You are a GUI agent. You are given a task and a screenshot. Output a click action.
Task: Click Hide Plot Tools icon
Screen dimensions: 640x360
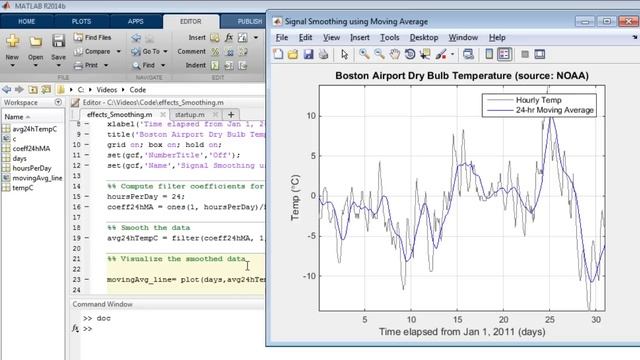525,54
